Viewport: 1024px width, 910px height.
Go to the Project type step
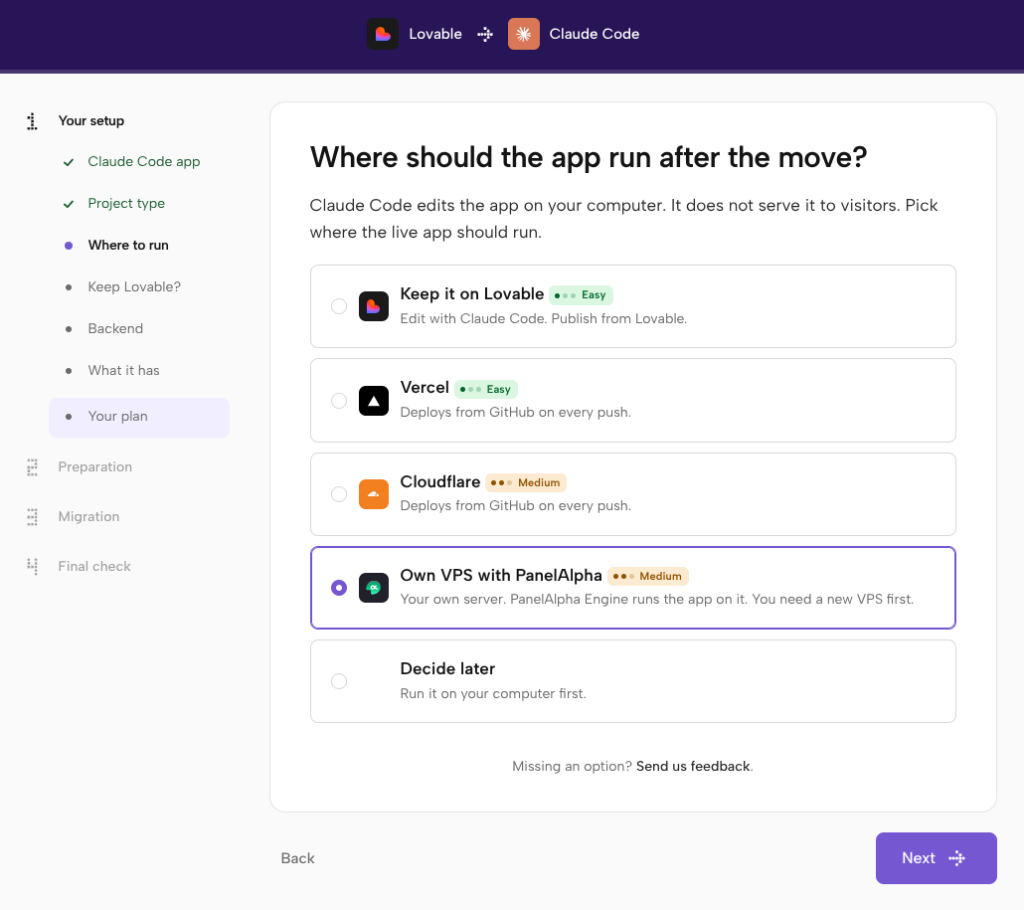pyautogui.click(x=126, y=203)
